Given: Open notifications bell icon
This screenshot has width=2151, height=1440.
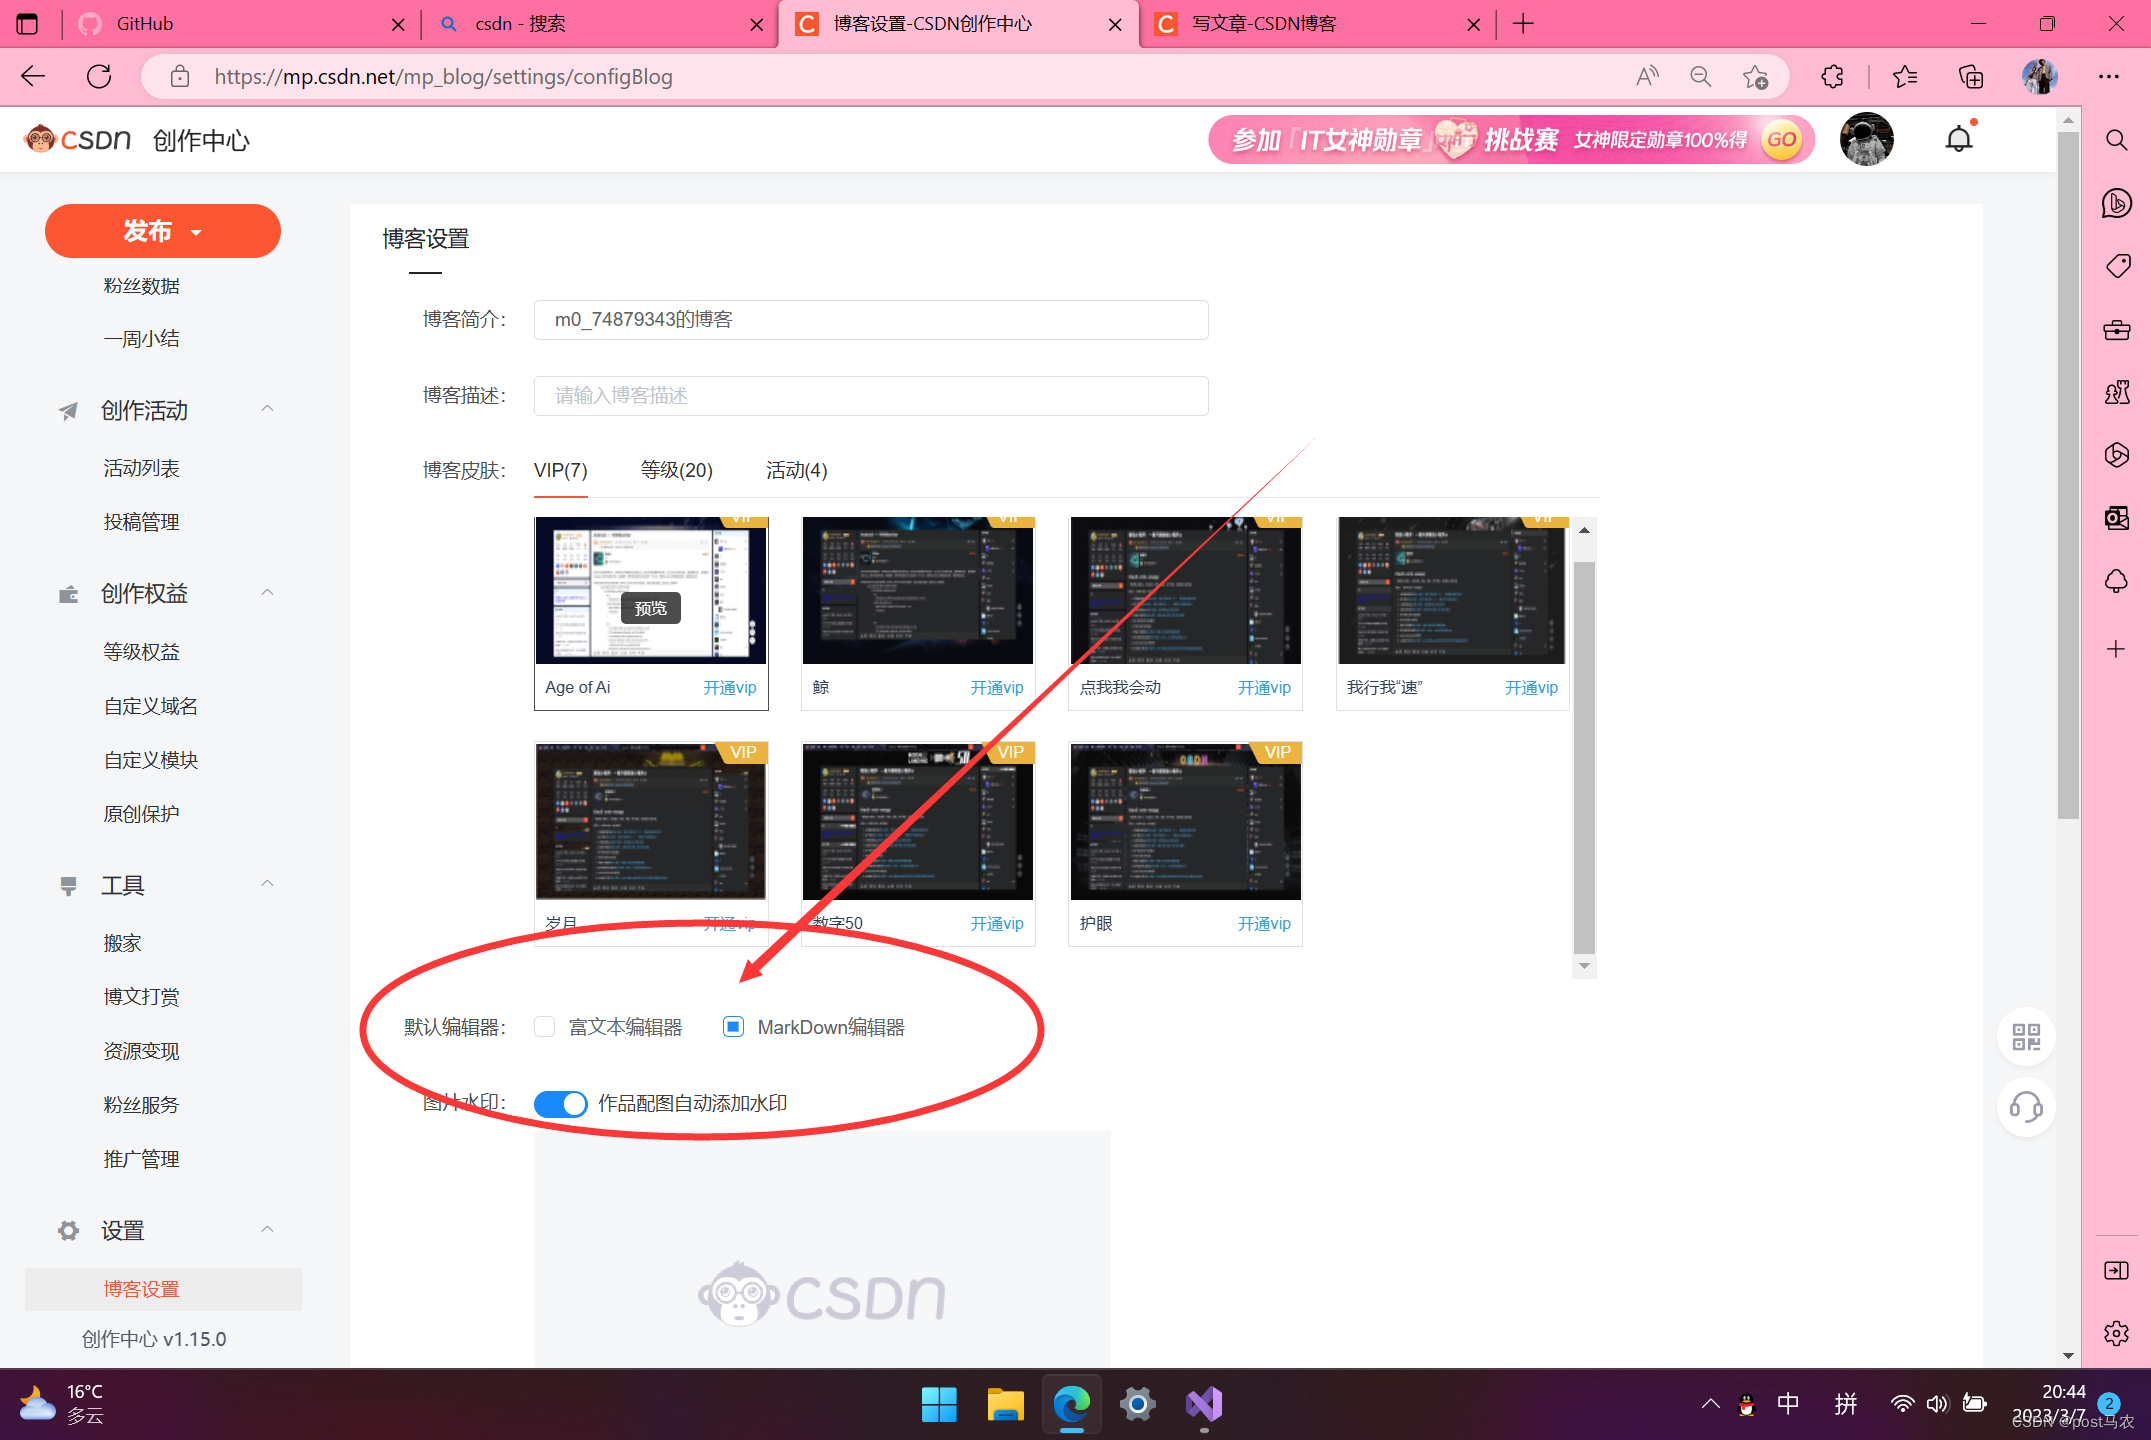Looking at the screenshot, I should coord(1959,139).
